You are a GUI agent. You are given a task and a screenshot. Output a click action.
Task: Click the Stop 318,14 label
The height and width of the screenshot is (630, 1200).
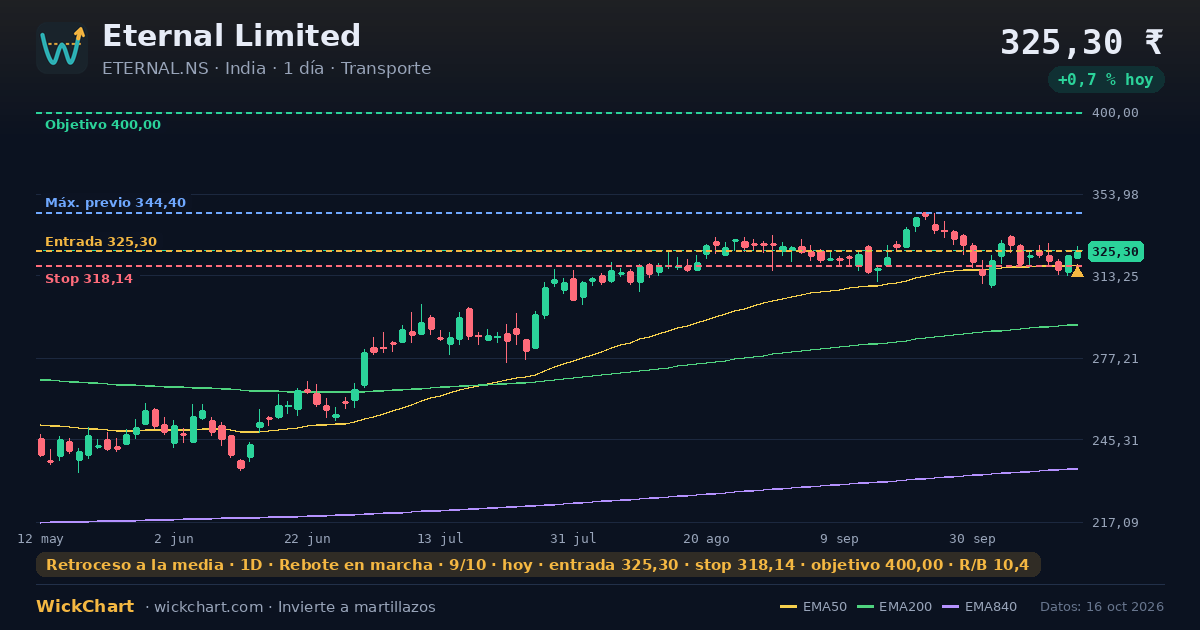click(89, 279)
